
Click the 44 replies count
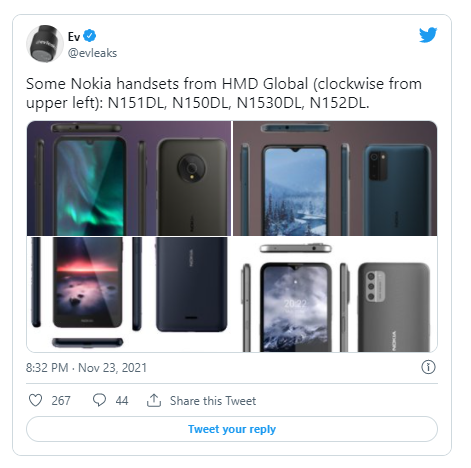(122, 400)
